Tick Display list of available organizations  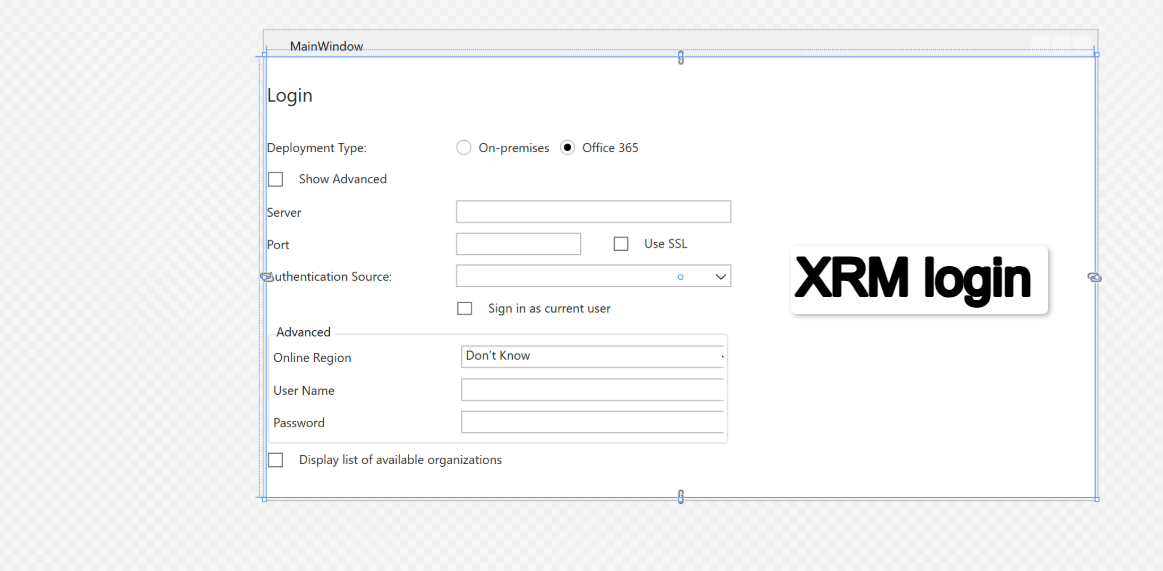276,460
